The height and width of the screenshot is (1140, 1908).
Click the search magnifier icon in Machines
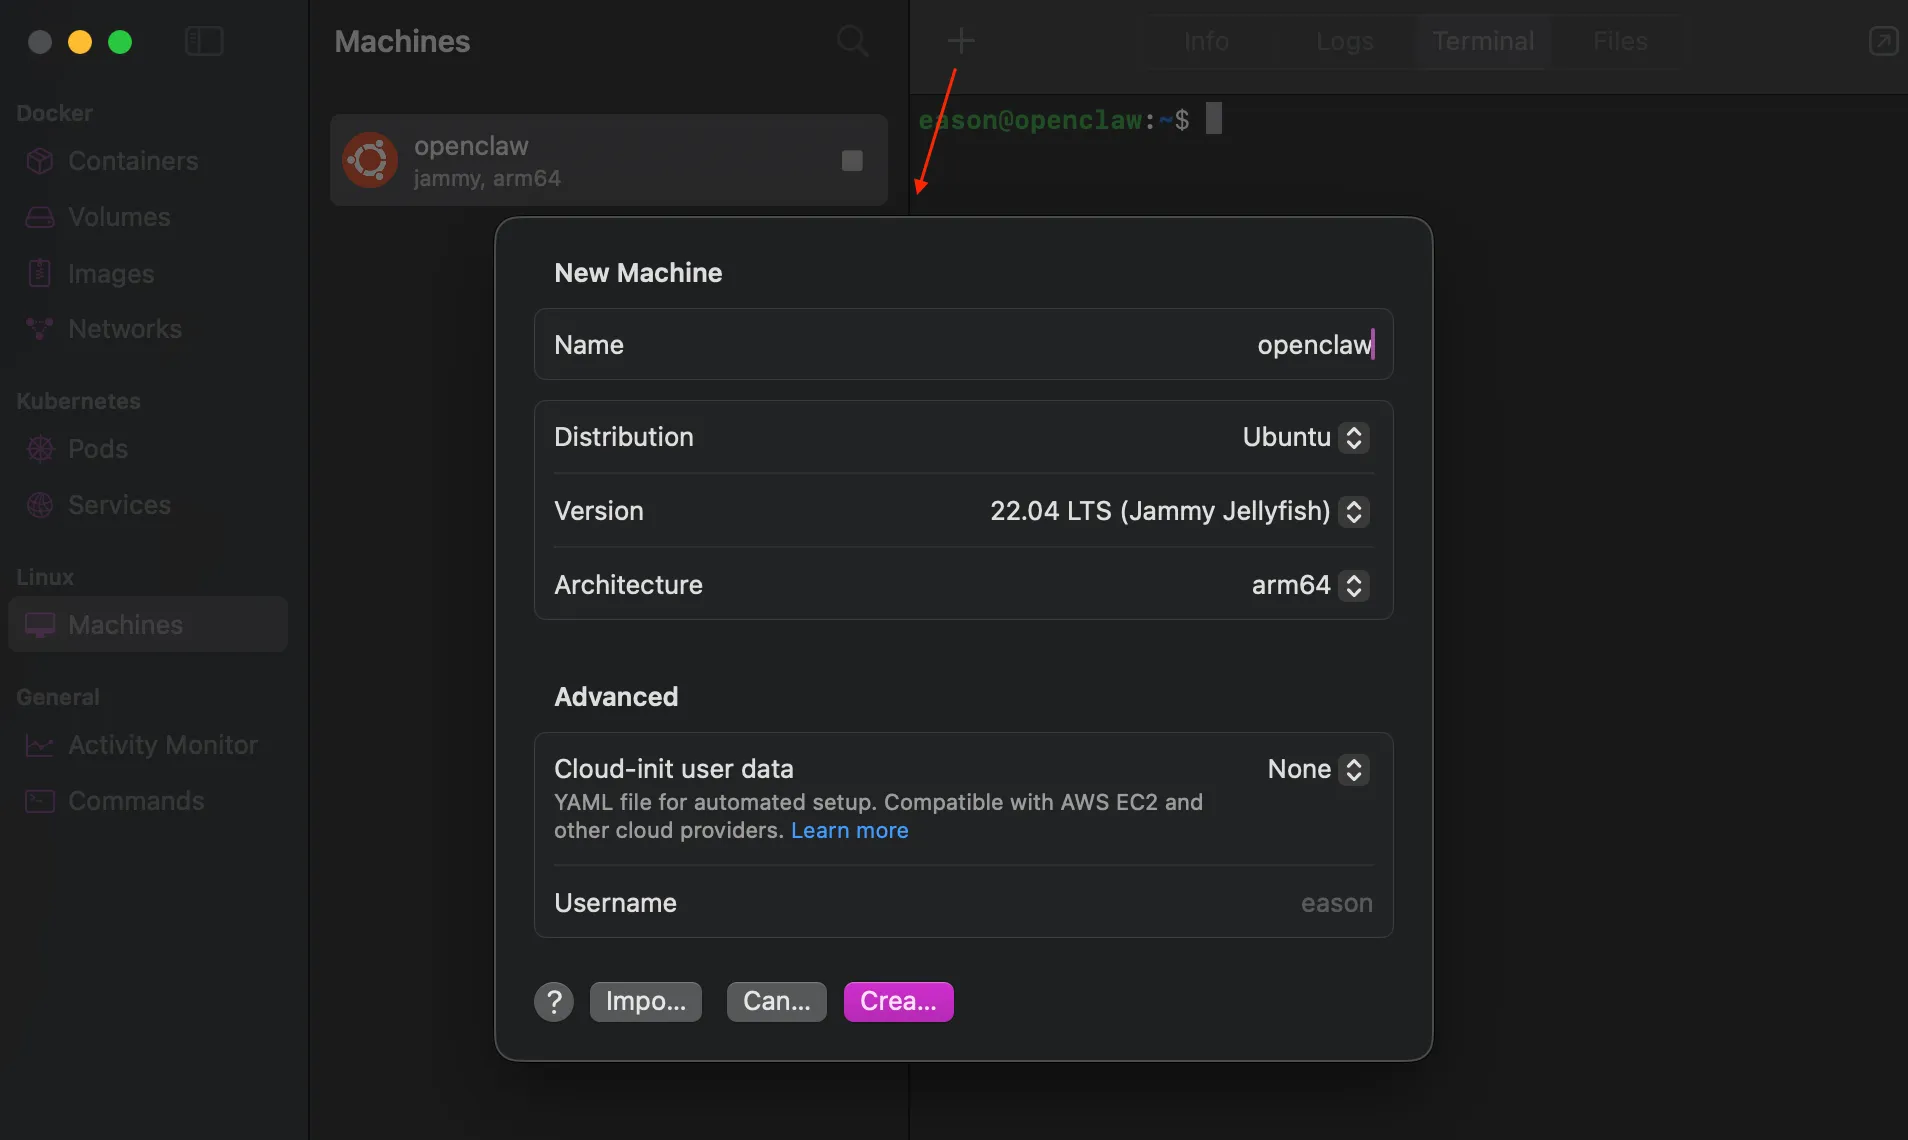pyautogui.click(x=852, y=41)
